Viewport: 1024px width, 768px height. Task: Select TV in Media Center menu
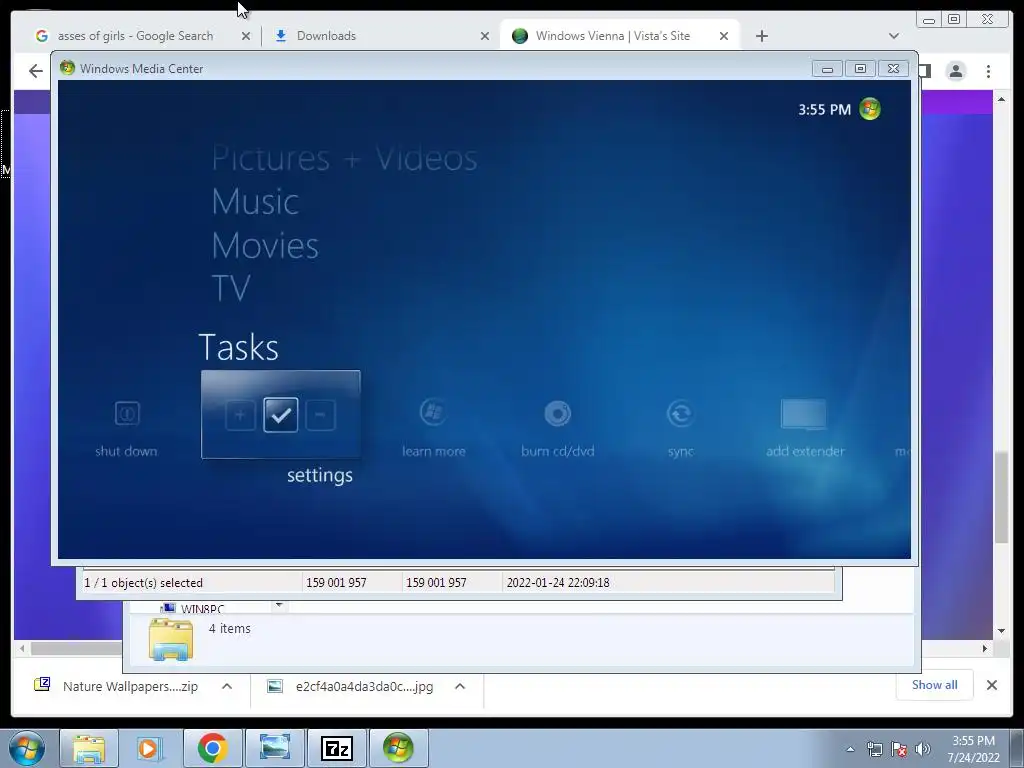tap(231, 288)
